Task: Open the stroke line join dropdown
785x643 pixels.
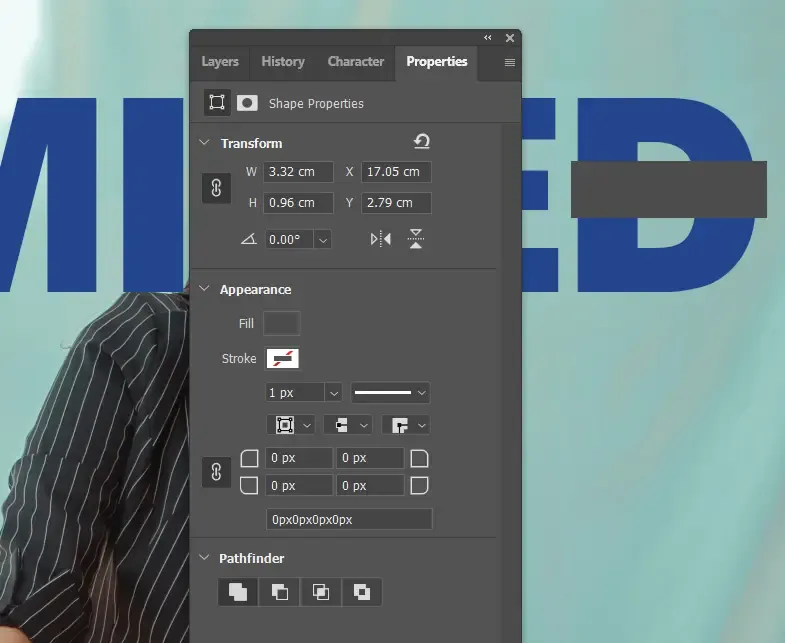Action: 406,425
